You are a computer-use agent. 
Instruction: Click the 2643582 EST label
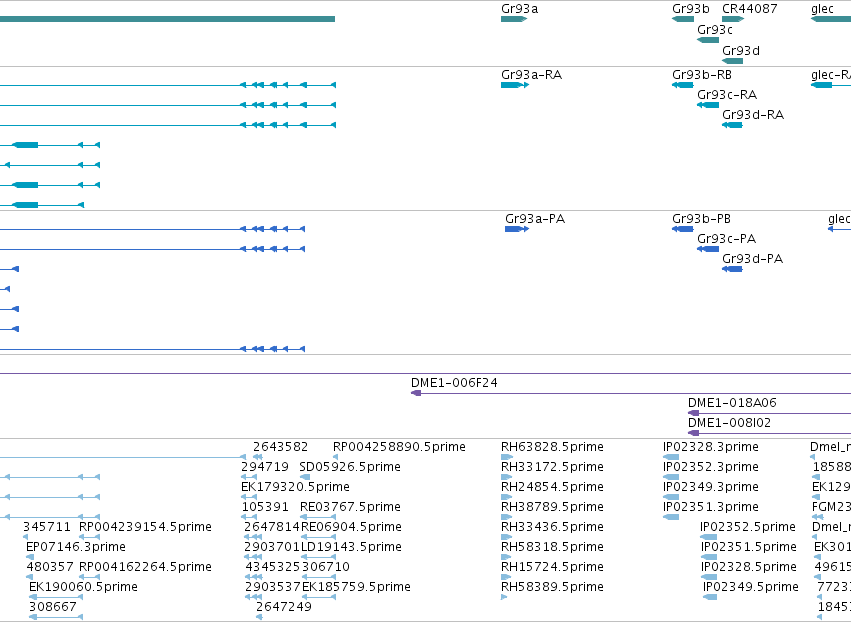280,447
